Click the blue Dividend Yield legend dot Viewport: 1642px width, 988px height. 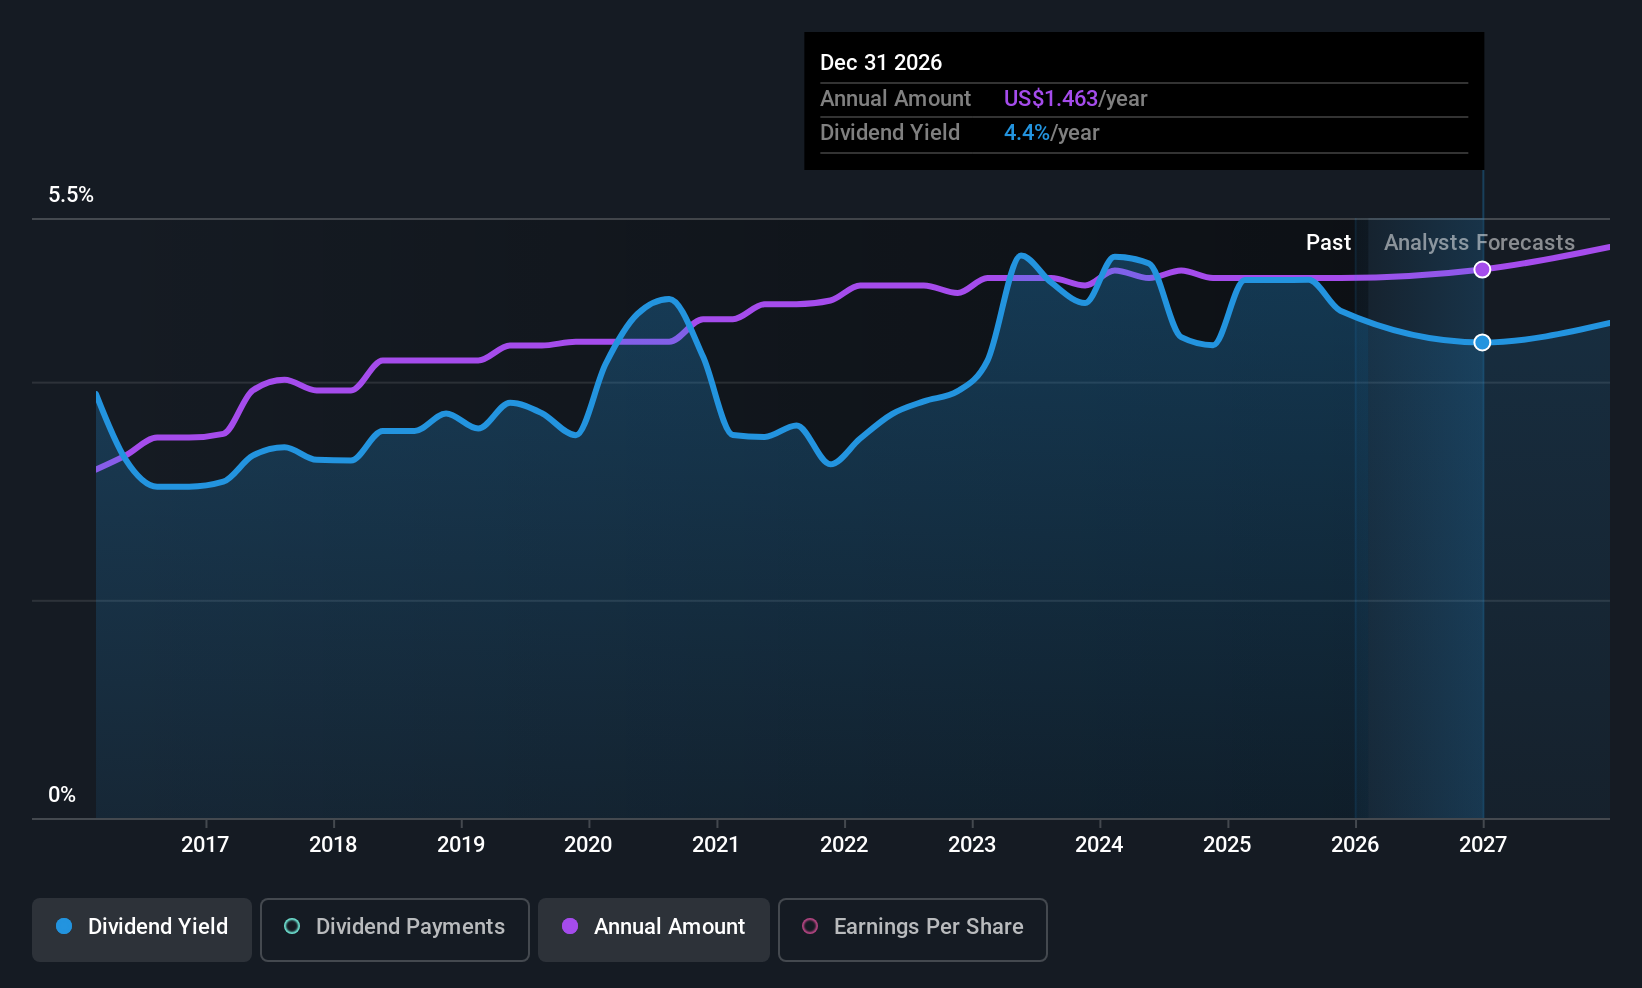64,927
